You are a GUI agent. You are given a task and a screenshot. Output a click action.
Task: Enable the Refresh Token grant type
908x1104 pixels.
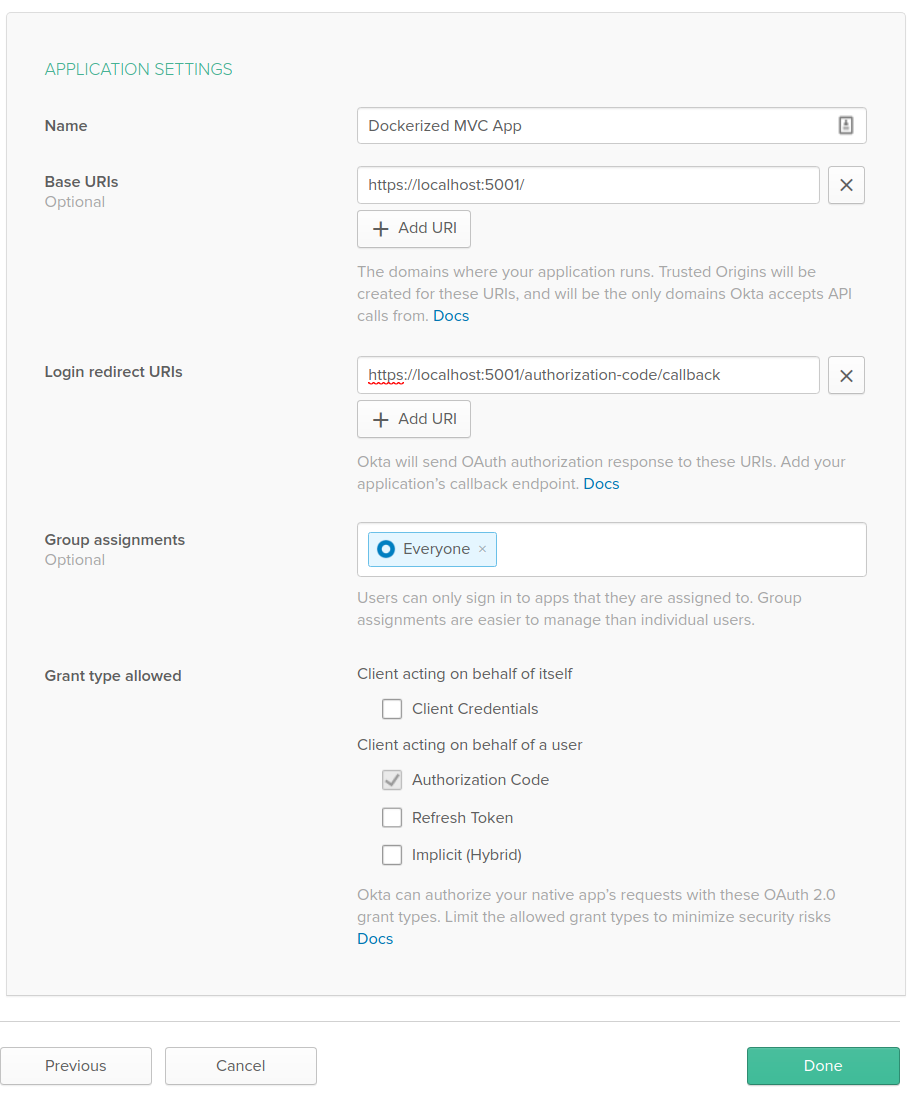[x=392, y=818]
